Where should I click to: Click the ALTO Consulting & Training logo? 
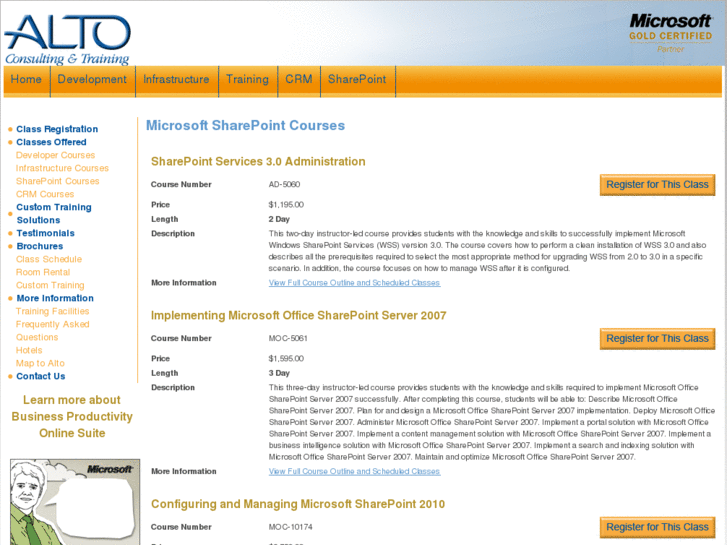pos(68,38)
